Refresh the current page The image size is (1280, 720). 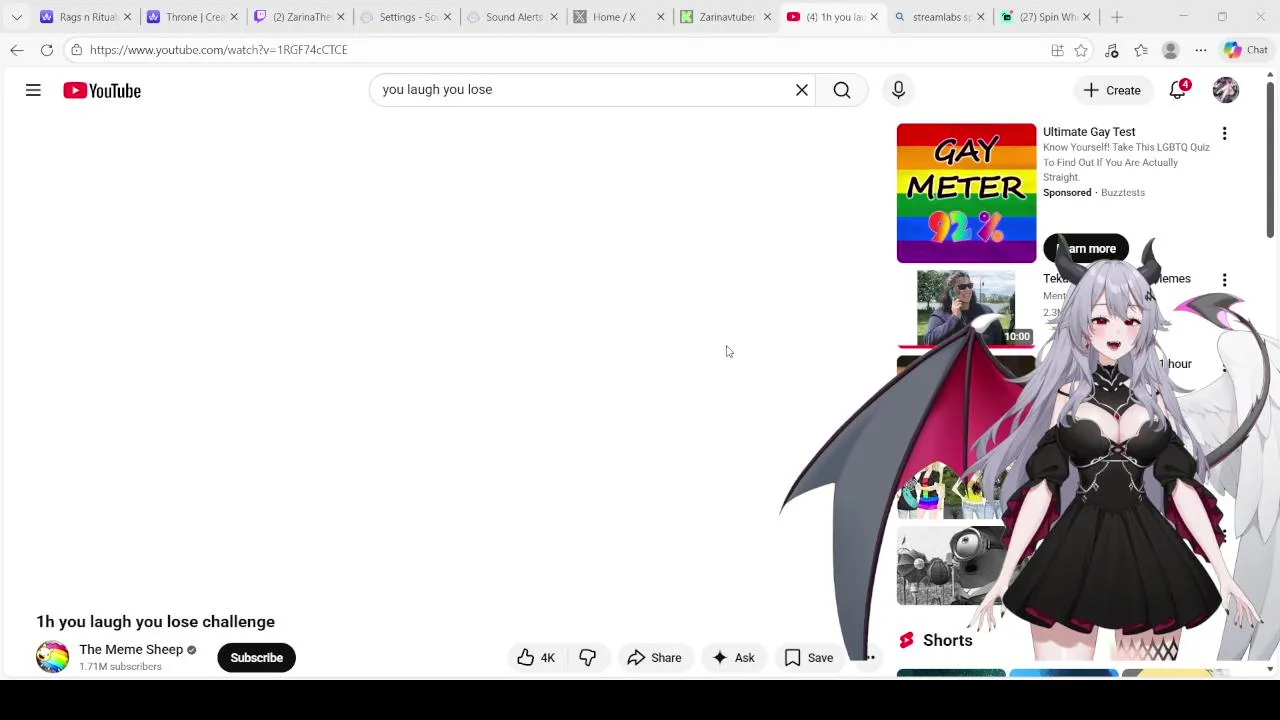tap(47, 50)
